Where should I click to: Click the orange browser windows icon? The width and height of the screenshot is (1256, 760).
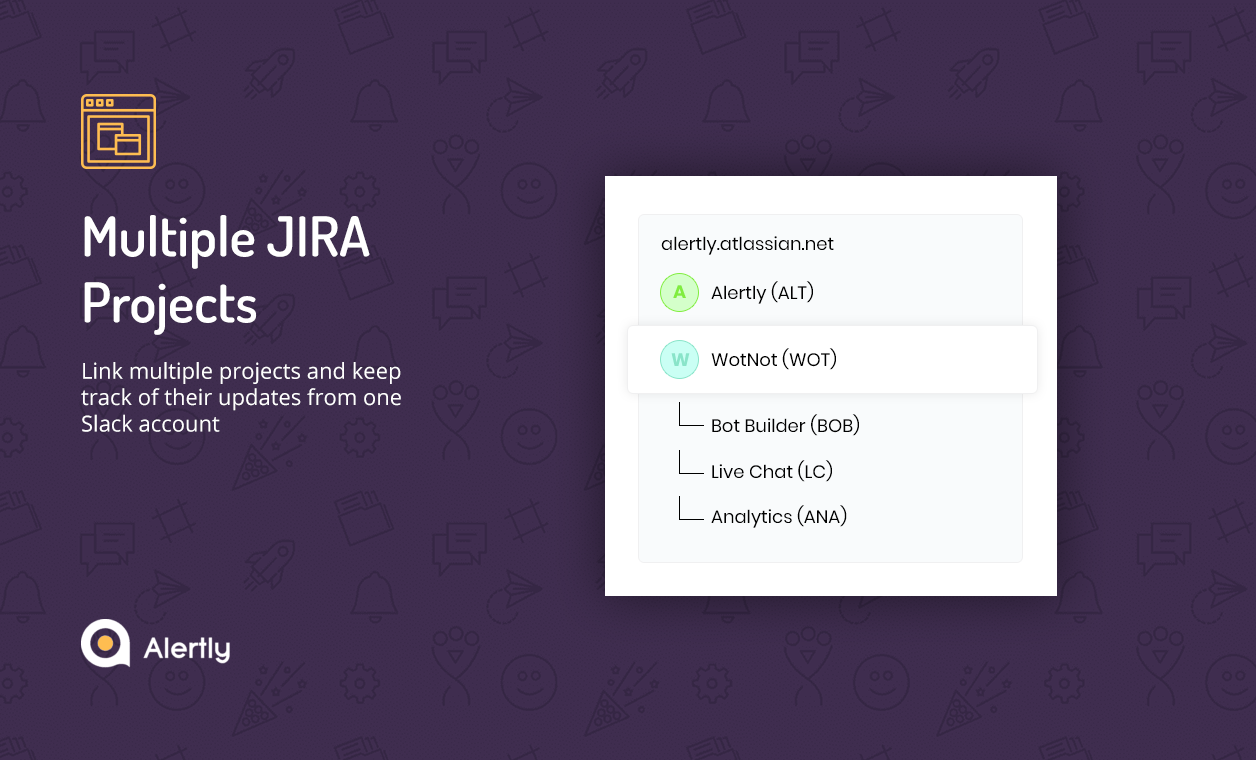(x=118, y=132)
